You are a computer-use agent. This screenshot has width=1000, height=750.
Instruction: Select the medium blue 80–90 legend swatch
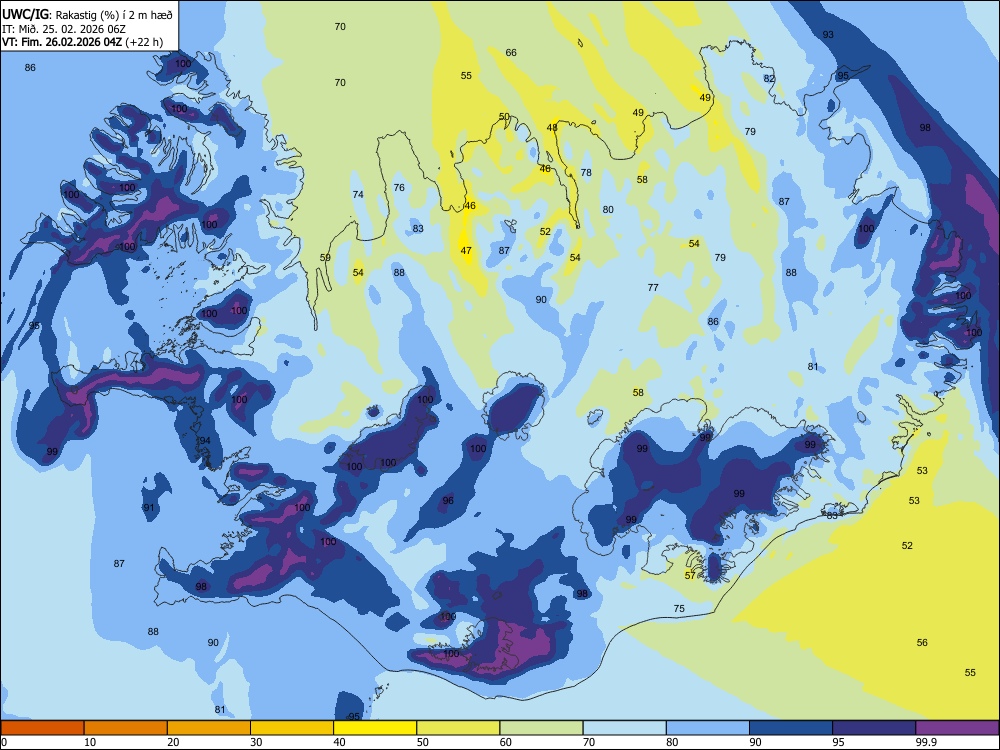coord(707,728)
